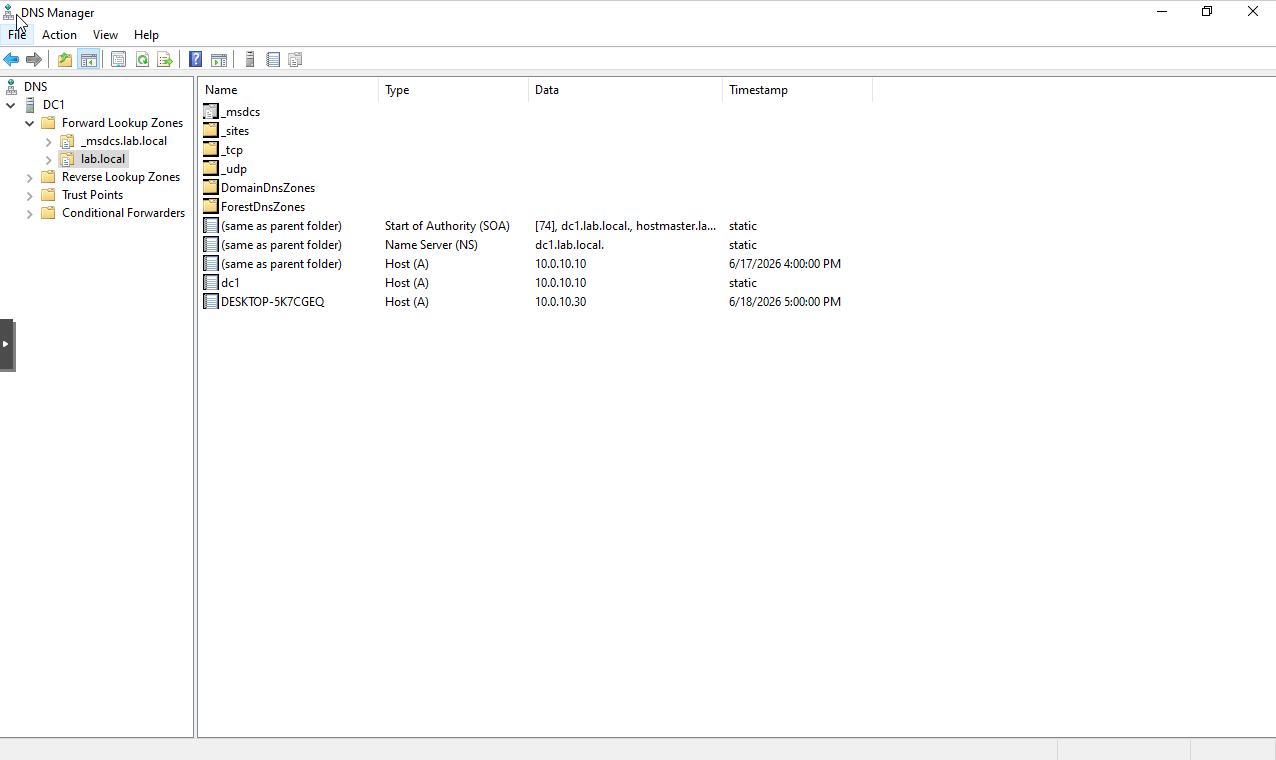Open the Help menu

point(146,35)
